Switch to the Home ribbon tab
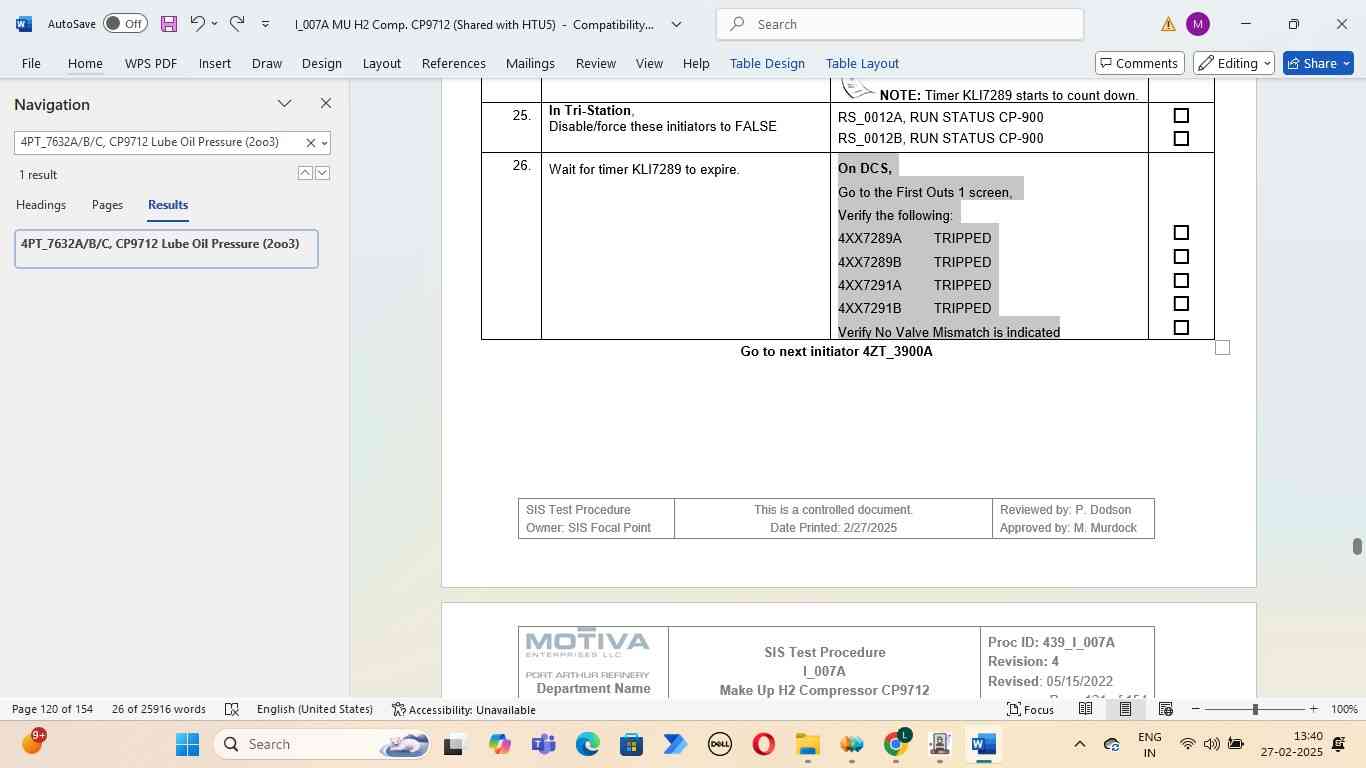1366x768 pixels. [85, 63]
